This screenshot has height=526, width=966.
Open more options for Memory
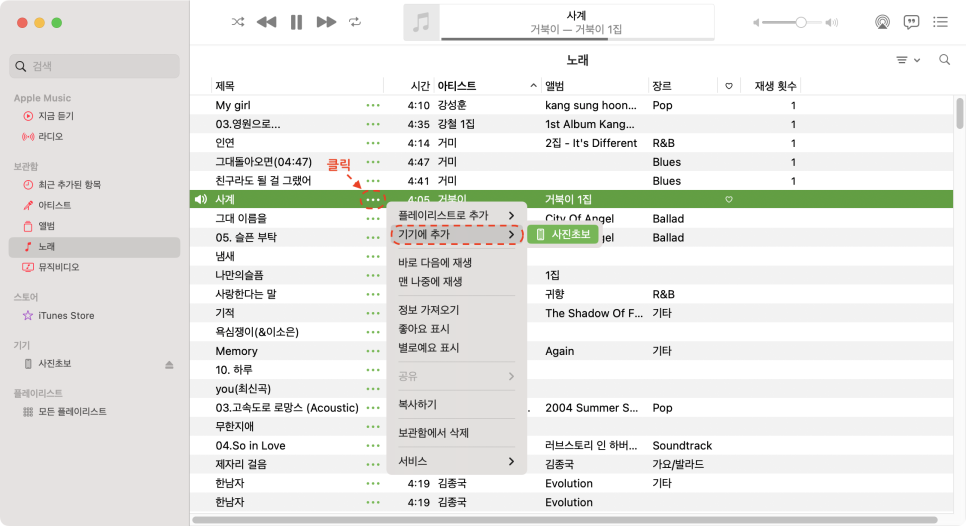(373, 351)
